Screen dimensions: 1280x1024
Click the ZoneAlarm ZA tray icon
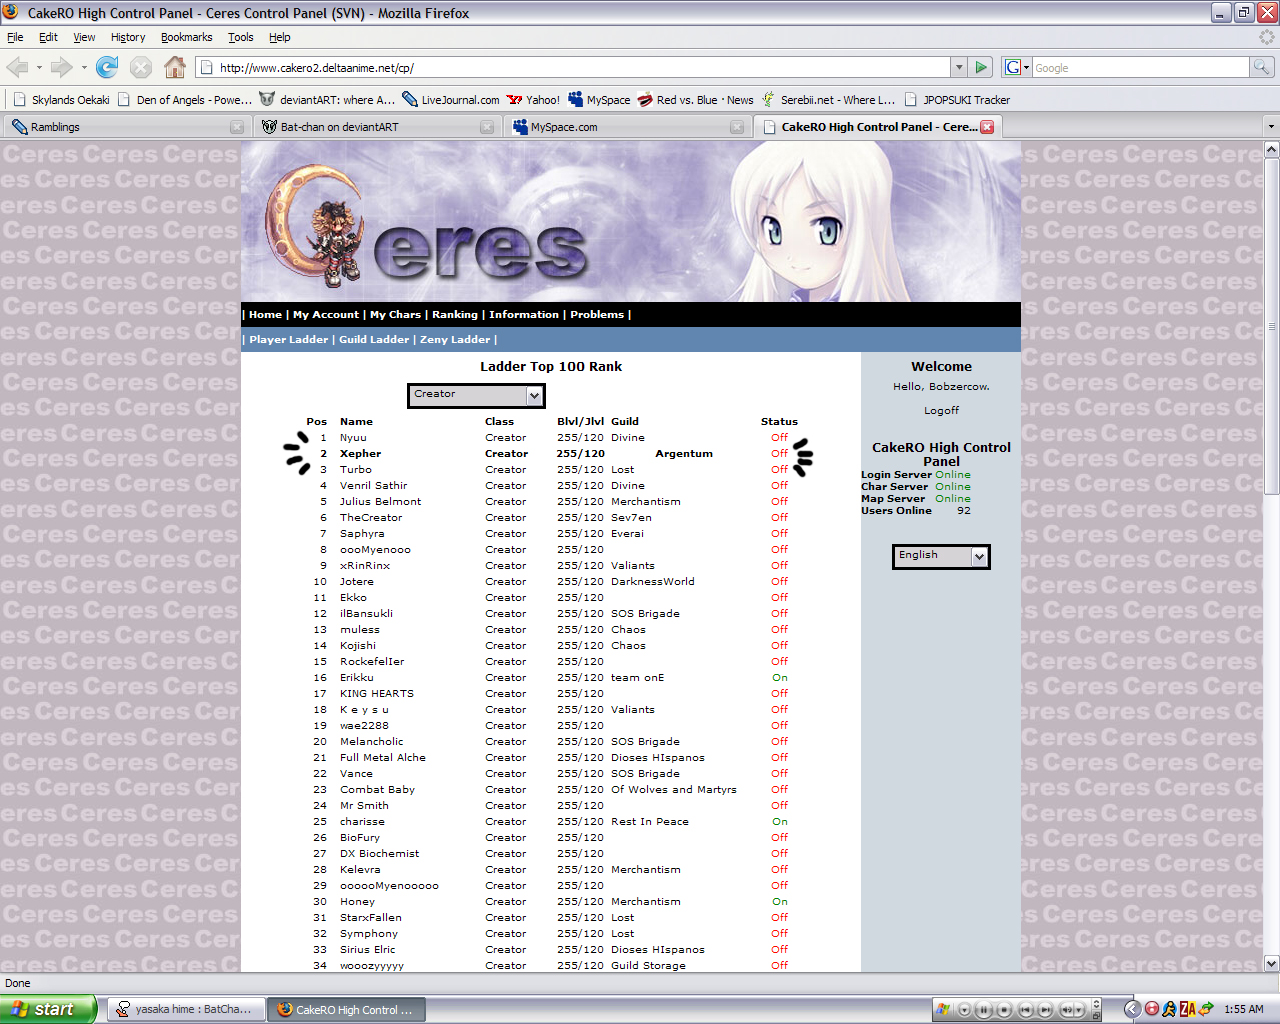click(x=1187, y=1009)
